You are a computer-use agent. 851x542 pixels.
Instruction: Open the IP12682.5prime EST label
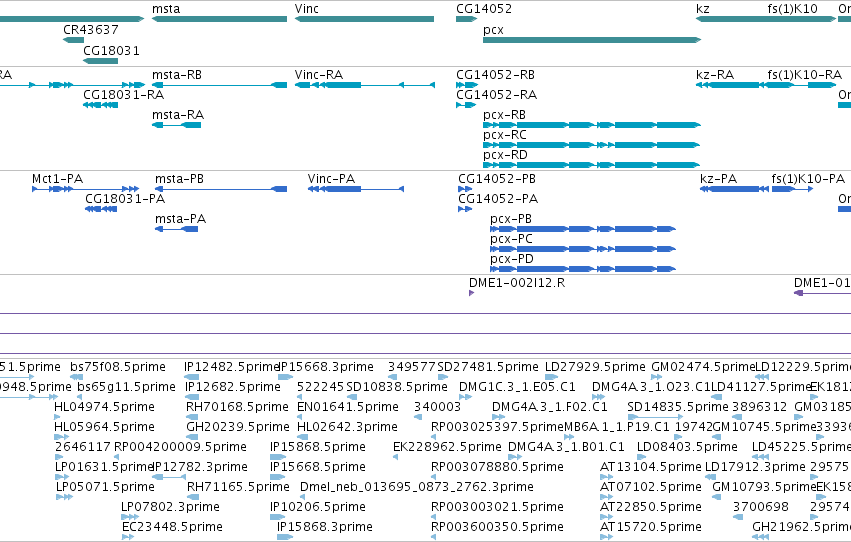(x=233, y=387)
